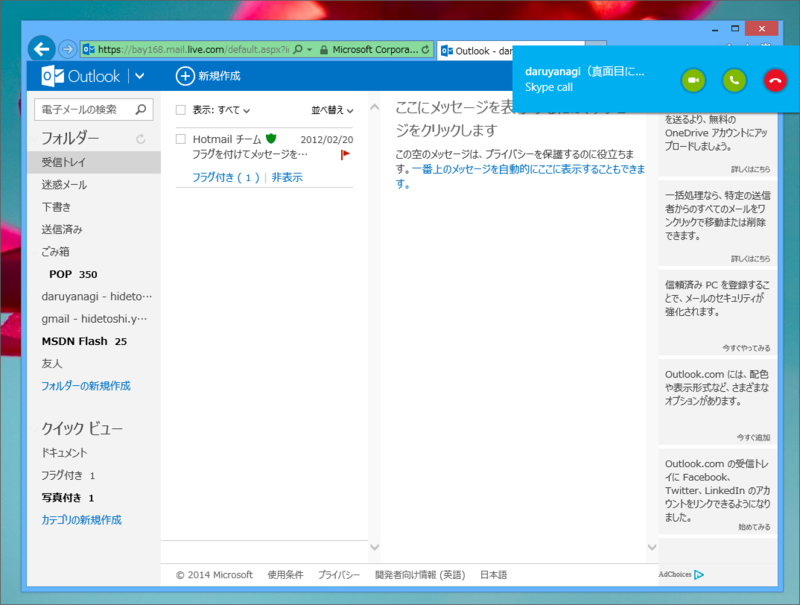Open the 並べ替え sort dropdown
This screenshot has width=800, height=605.
332,110
